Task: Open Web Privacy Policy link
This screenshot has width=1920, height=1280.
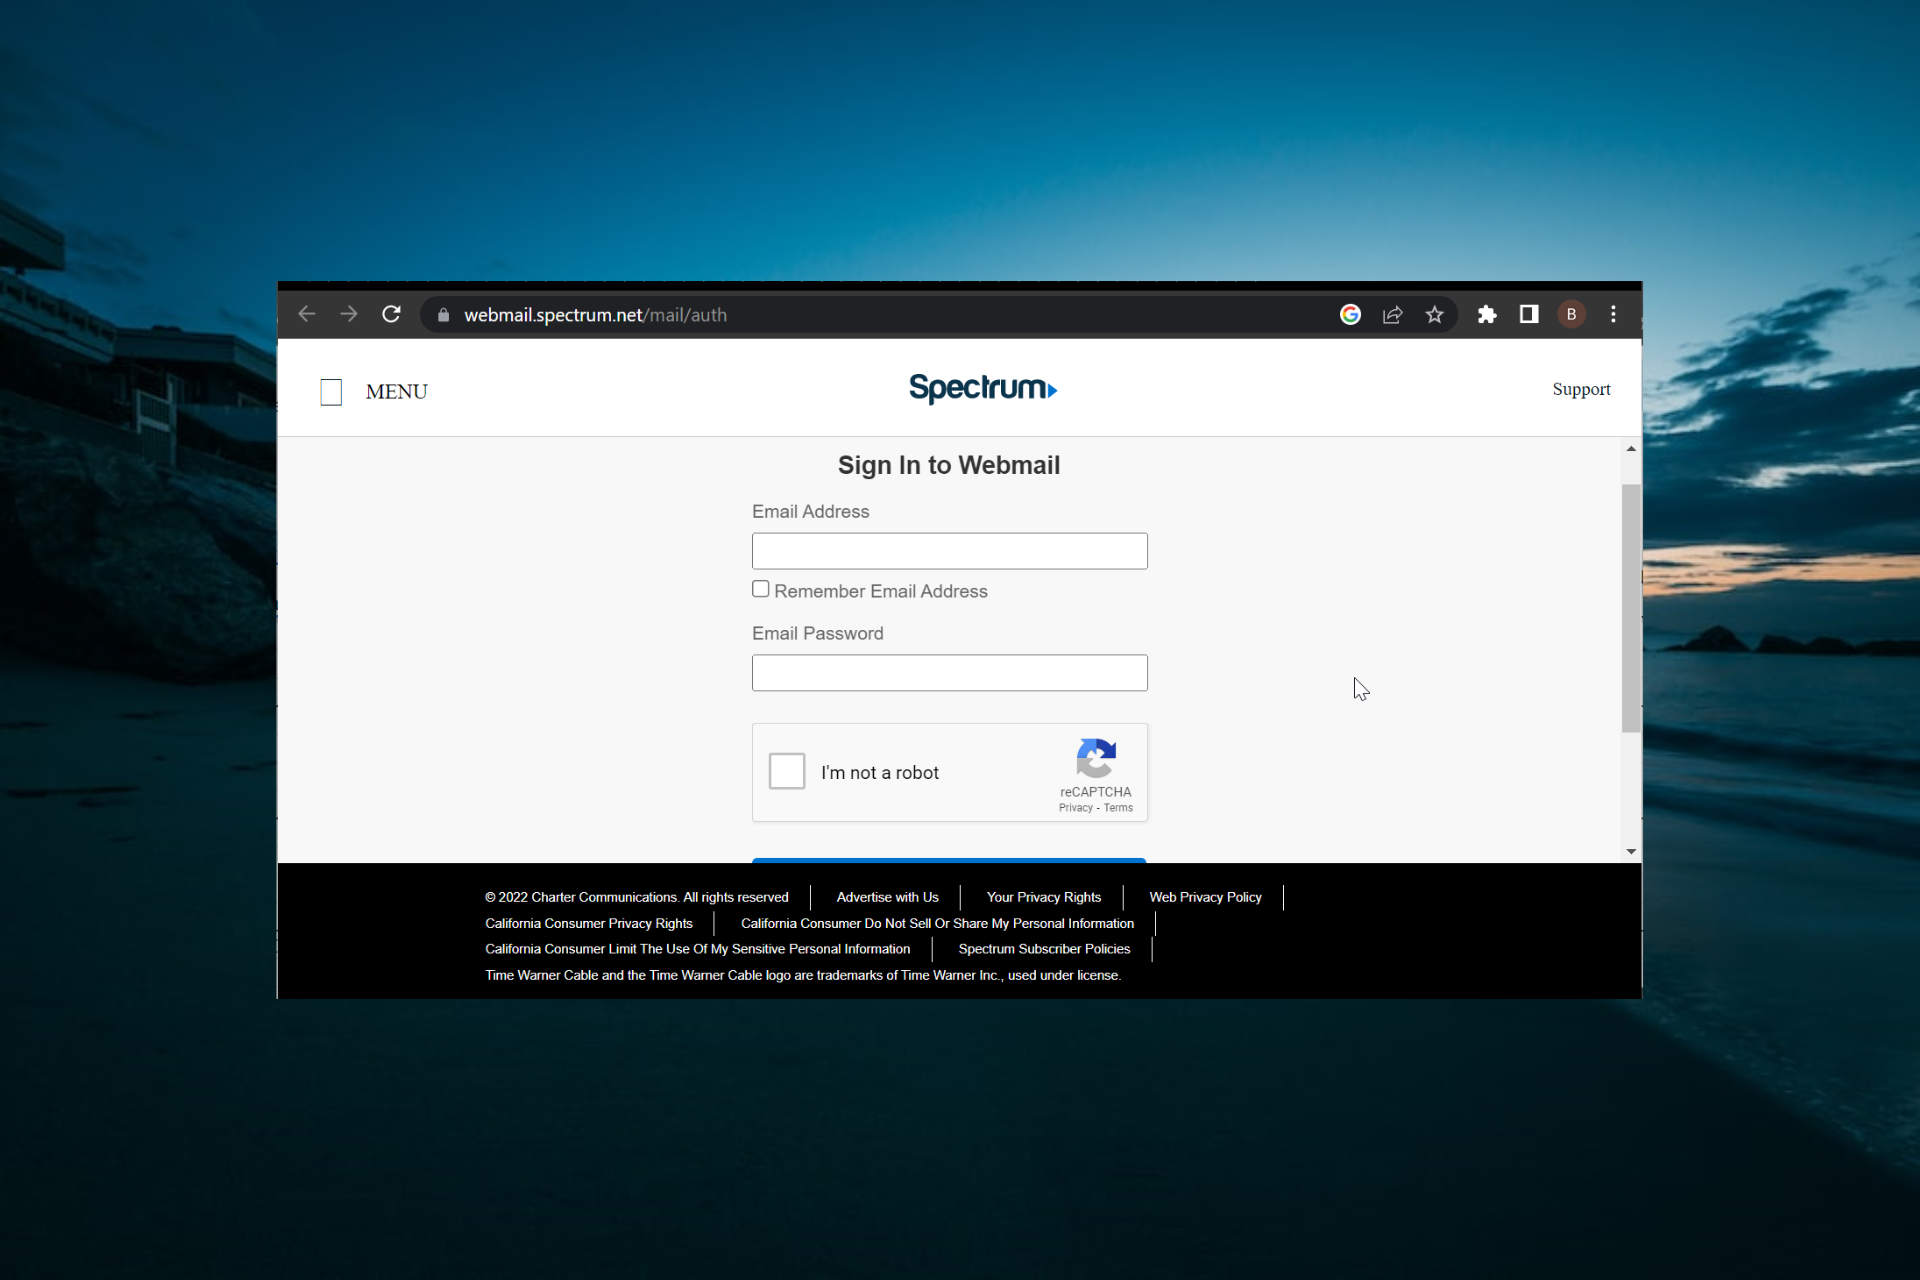Action: (x=1205, y=897)
